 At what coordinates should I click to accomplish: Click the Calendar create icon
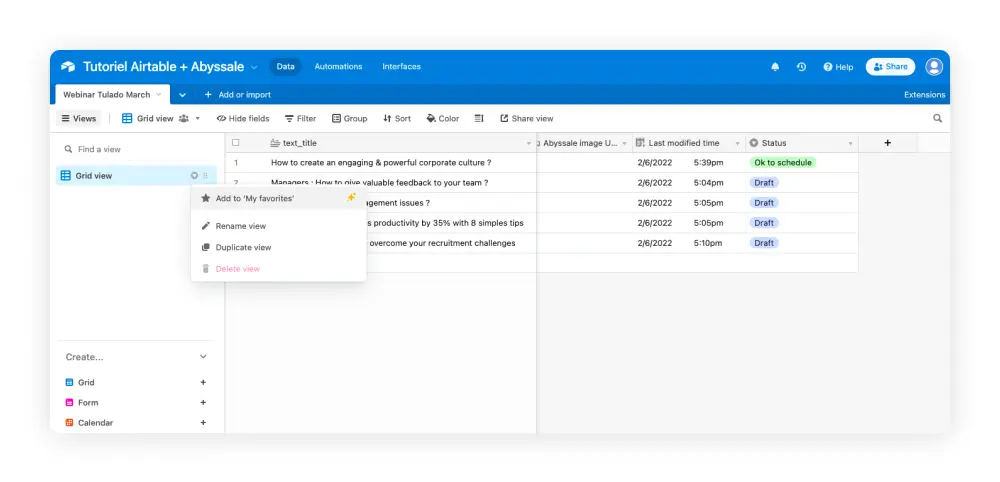[70, 423]
